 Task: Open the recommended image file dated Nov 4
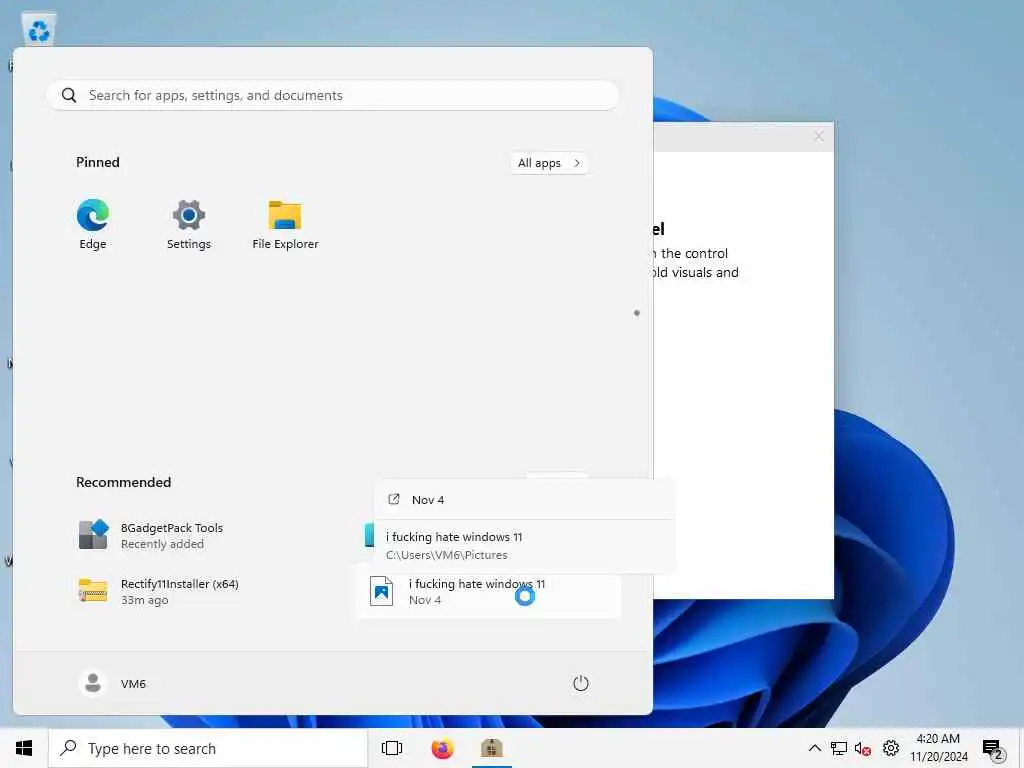[x=488, y=592]
